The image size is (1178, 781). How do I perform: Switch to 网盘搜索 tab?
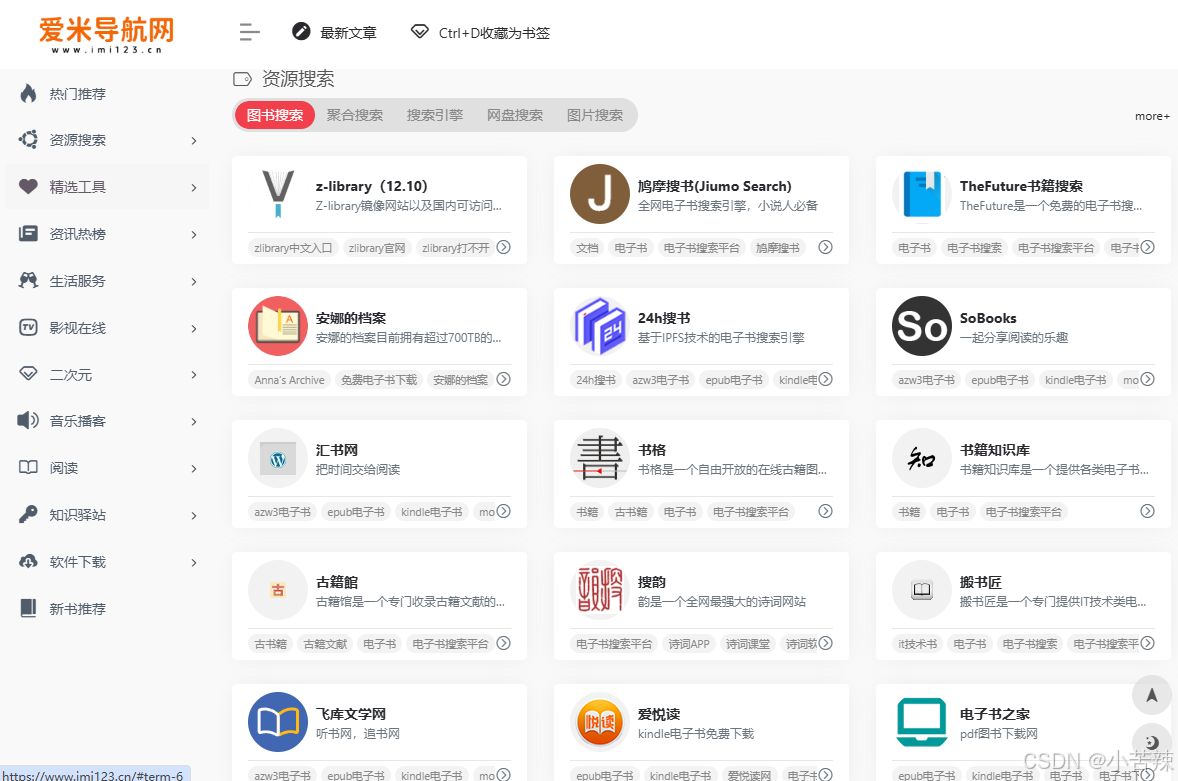click(515, 115)
